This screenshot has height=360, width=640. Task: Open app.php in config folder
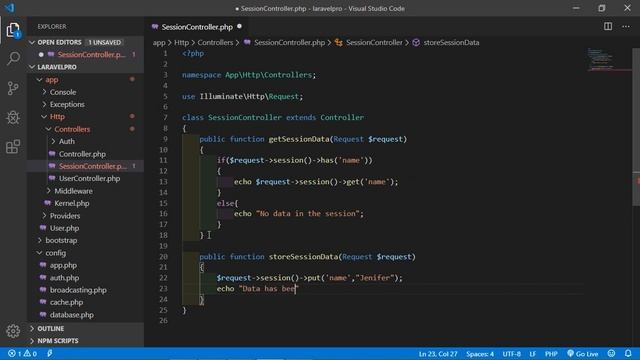point(63,265)
